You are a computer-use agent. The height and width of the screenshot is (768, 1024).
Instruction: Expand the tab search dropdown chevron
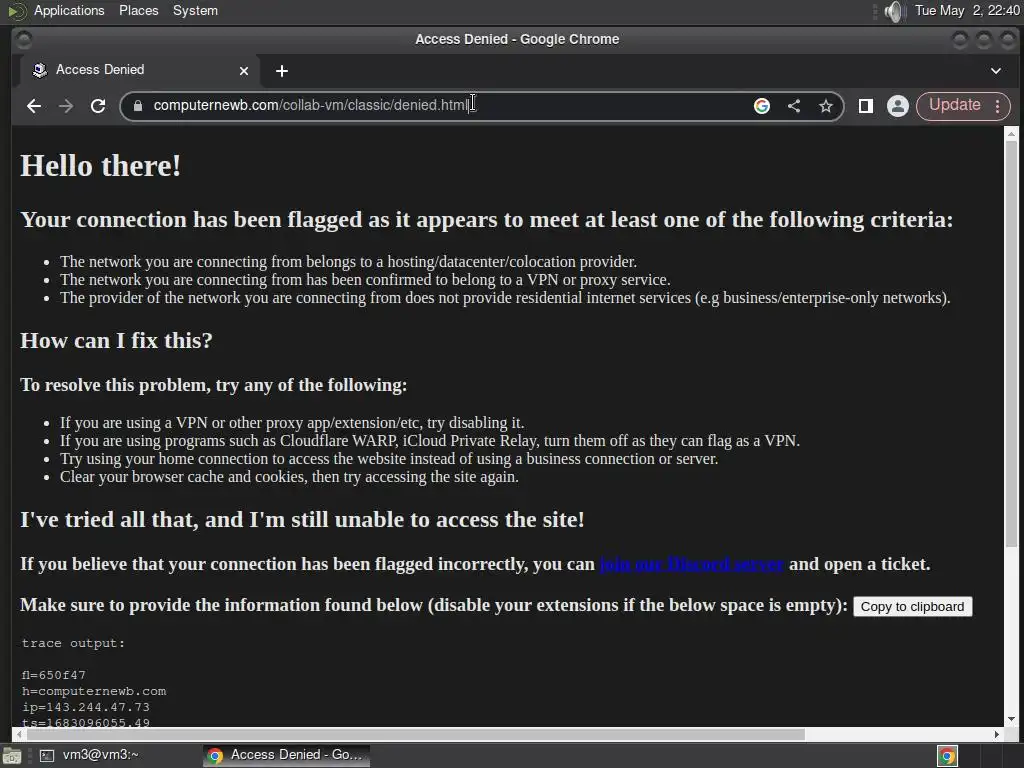(995, 71)
